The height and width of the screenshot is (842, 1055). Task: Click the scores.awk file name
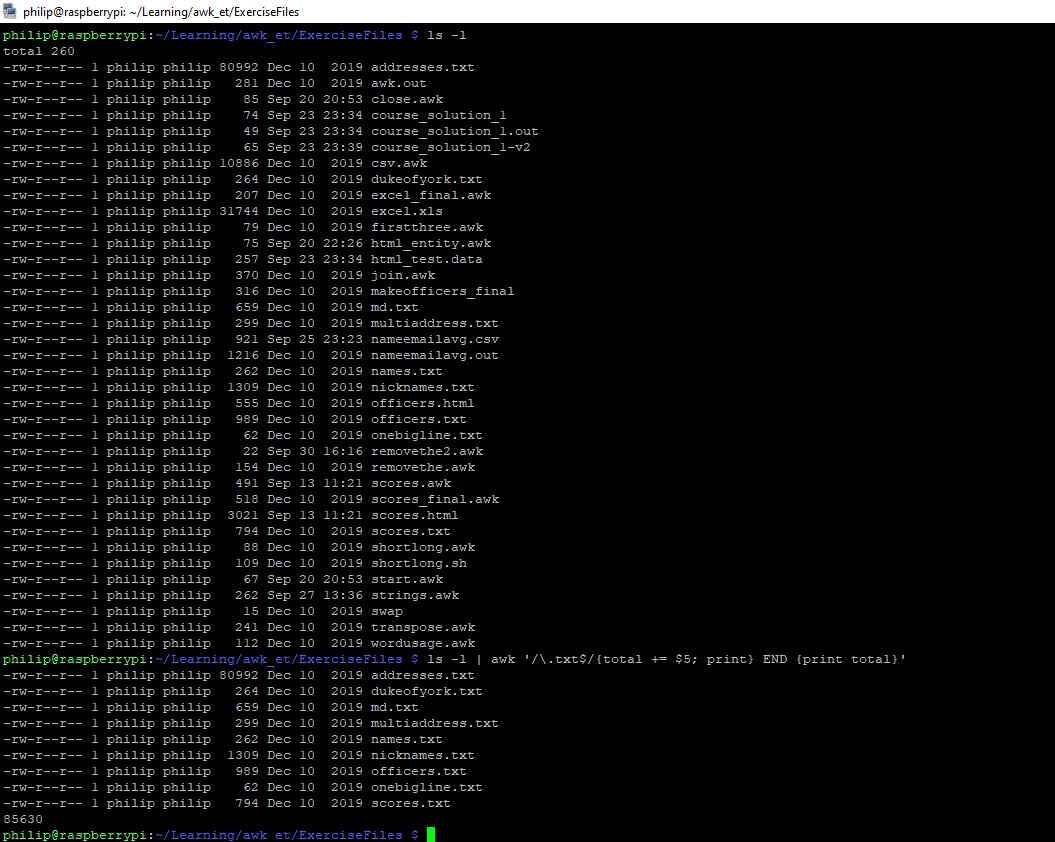pos(410,483)
